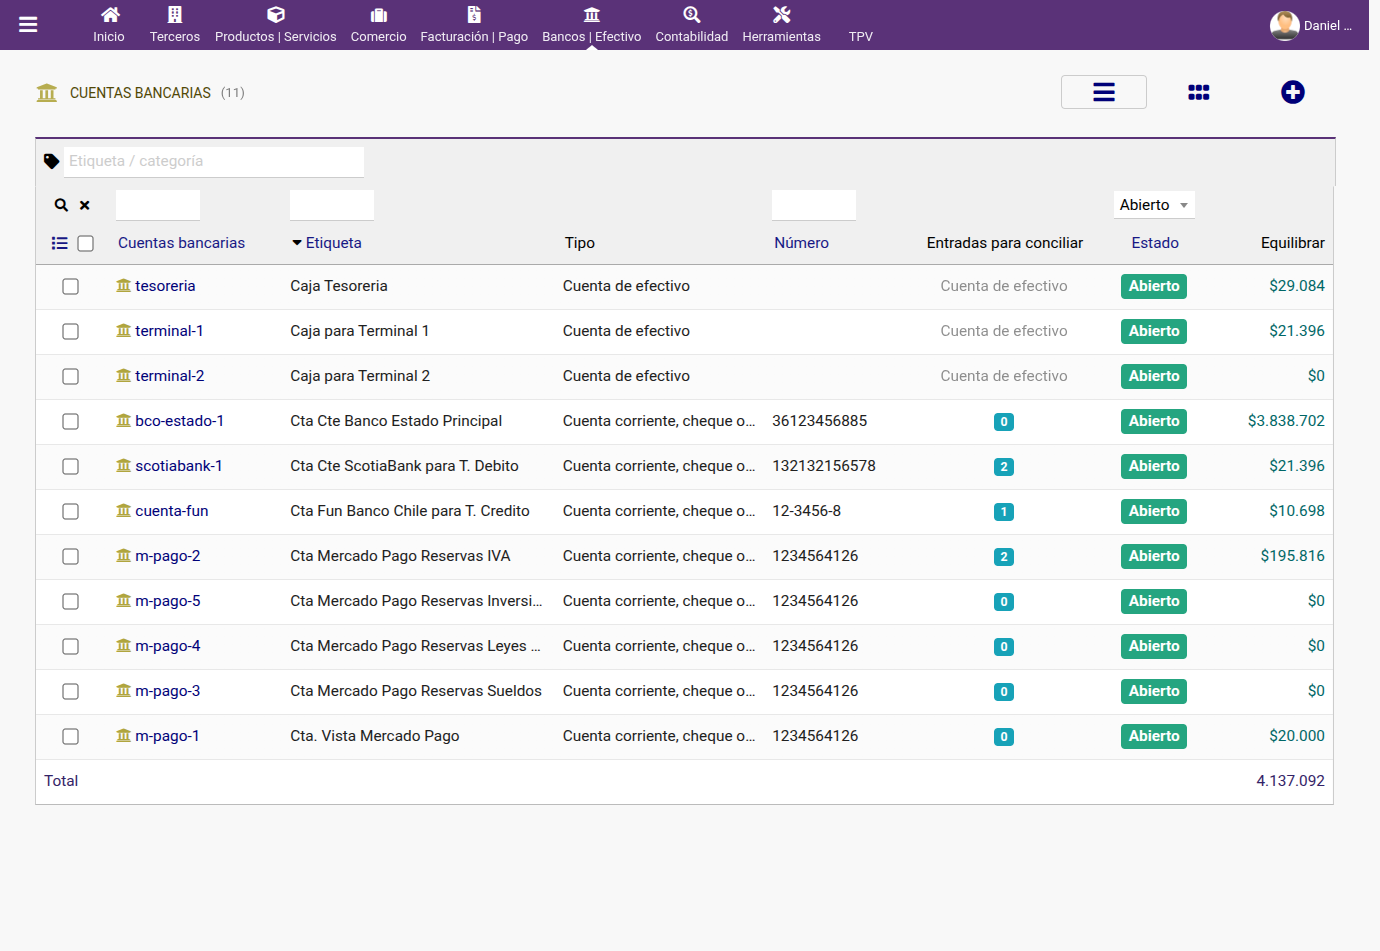Click the $195.816 balance

coord(1292,556)
